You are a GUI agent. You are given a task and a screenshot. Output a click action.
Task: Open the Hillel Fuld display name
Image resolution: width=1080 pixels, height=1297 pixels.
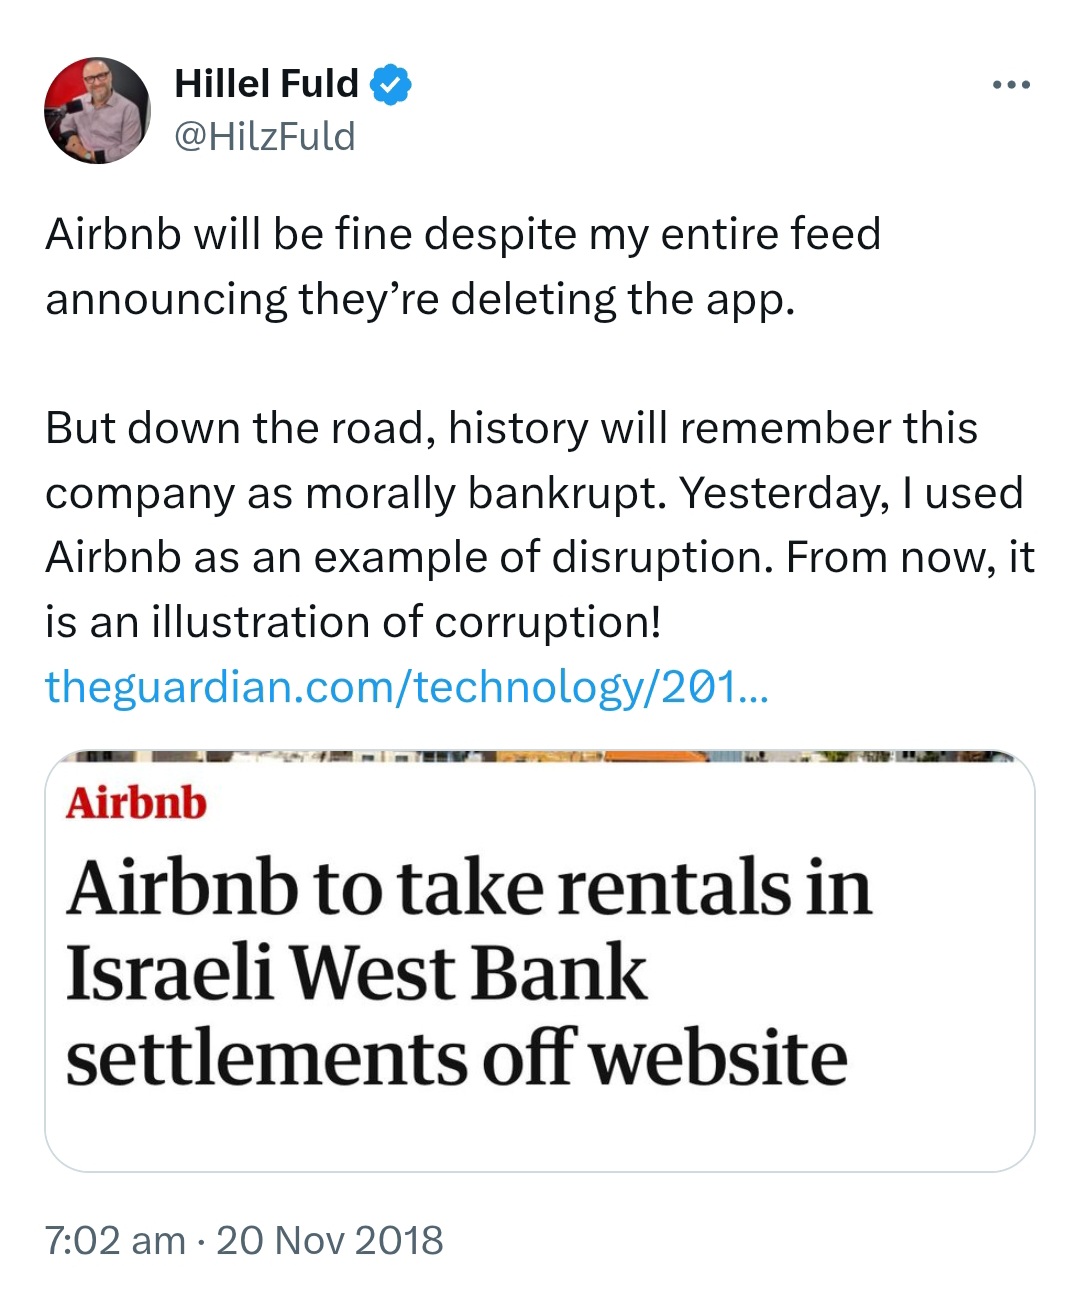(266, 84)
